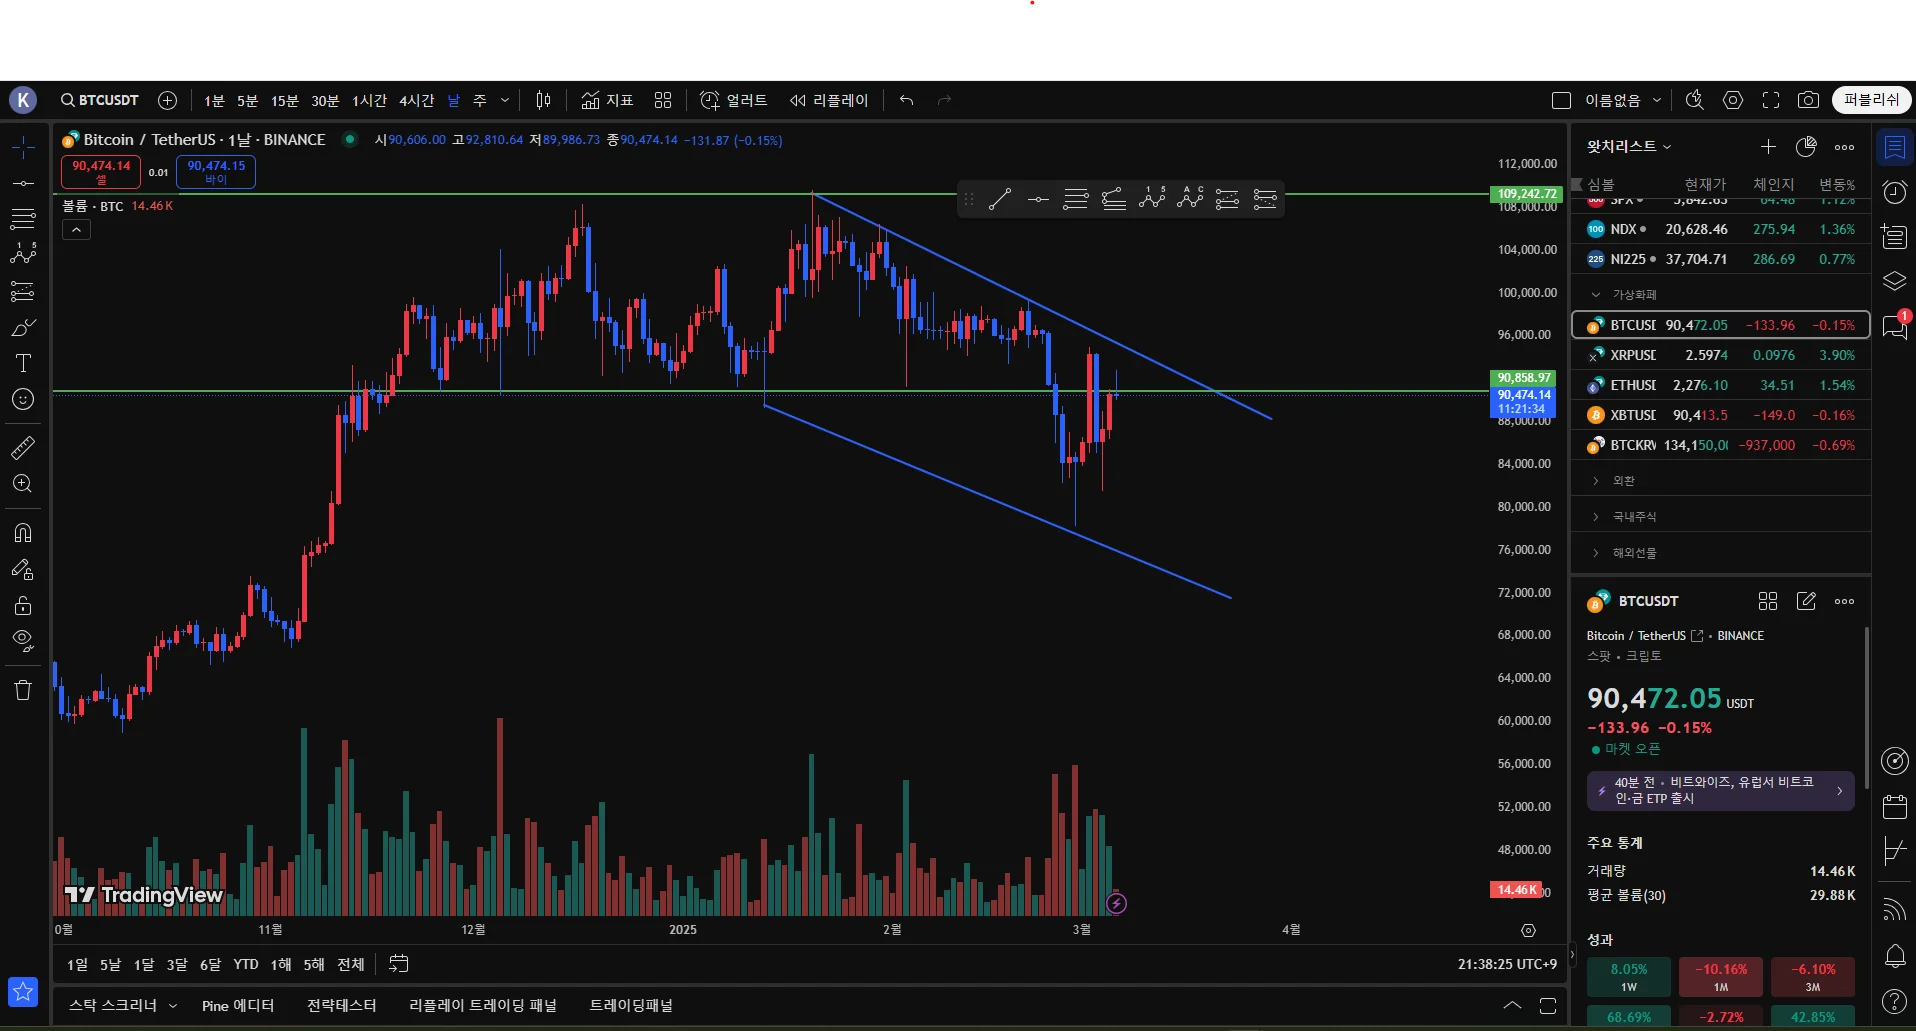Undo the last chart action

click(x=906, y=100)
